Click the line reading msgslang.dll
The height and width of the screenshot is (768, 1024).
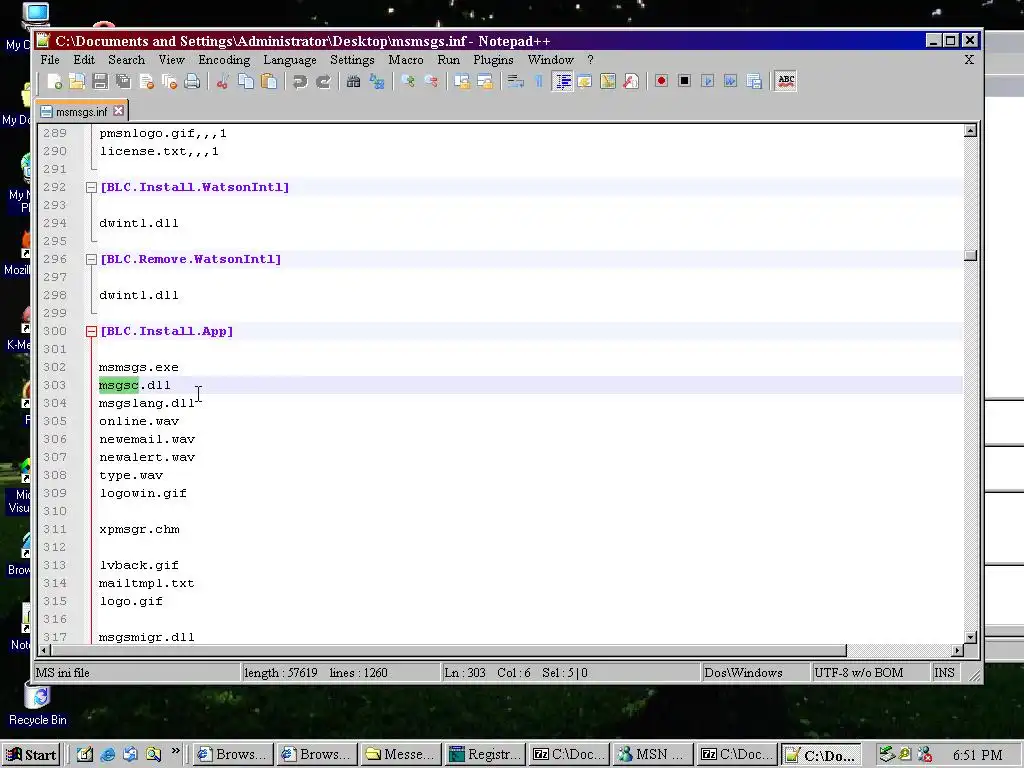(147, 404)
